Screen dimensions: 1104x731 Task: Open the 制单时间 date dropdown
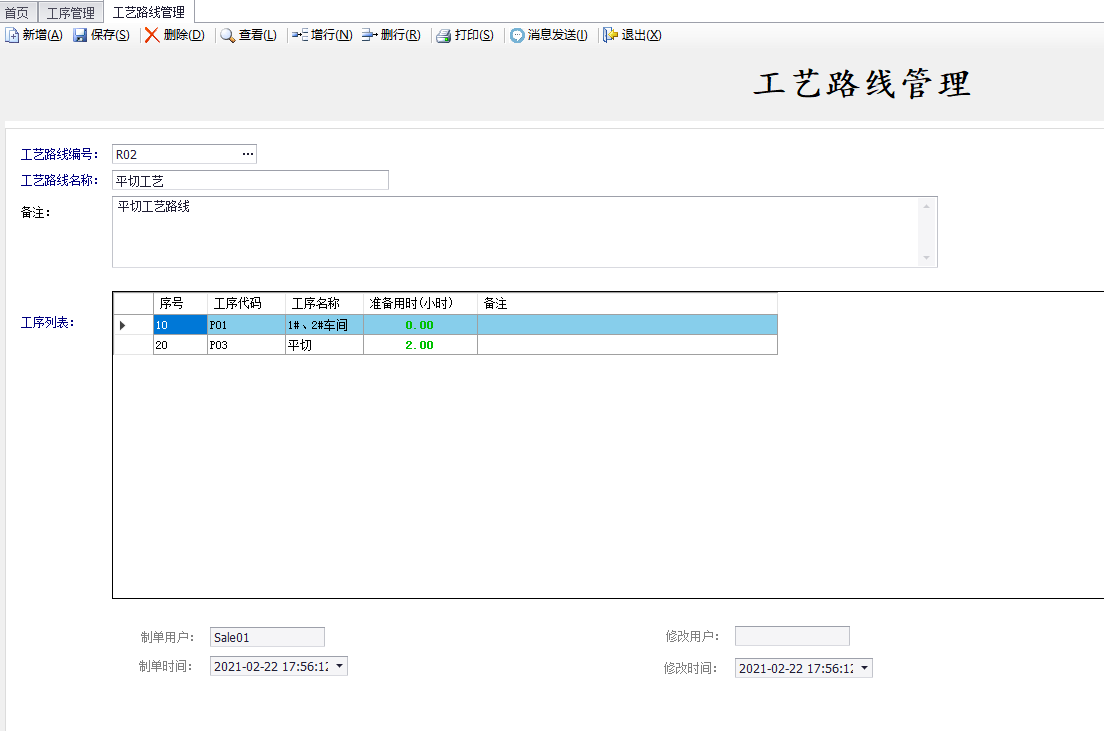click(340, 665)
